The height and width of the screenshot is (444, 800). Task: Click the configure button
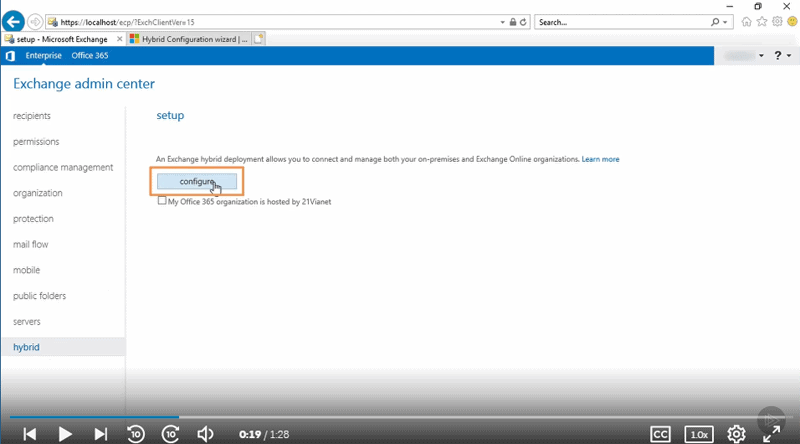pos(197,181)
